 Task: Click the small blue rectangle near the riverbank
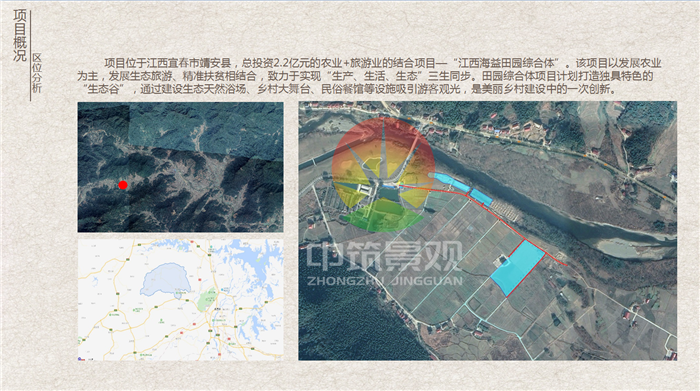point(481,197)
